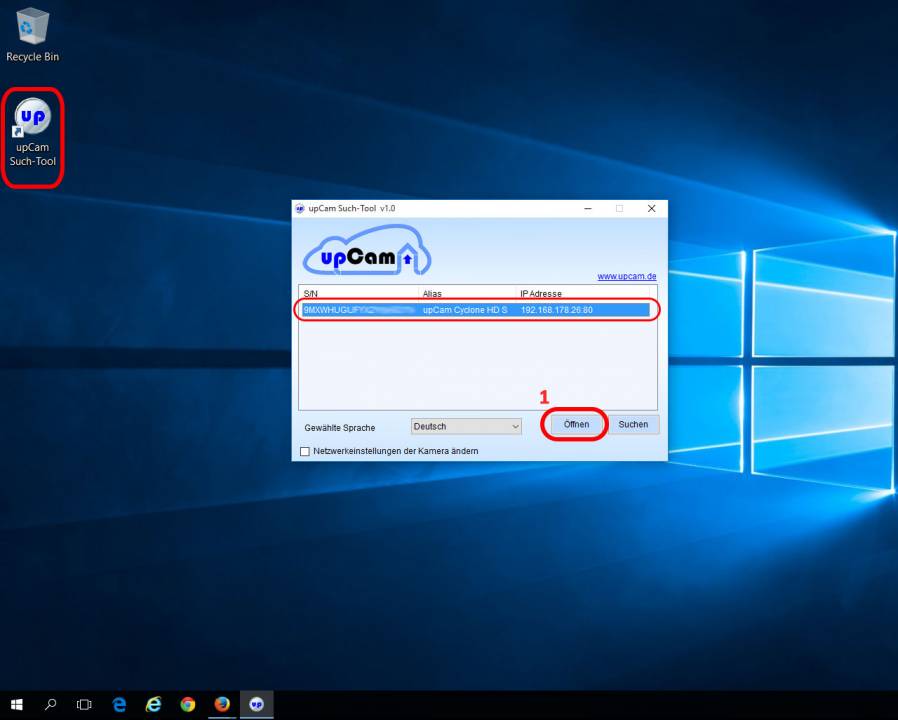Open the www.upcam.de link
The height and width of the screenshot is (720, 898).
pyautogui.click(x=627, y=276)
